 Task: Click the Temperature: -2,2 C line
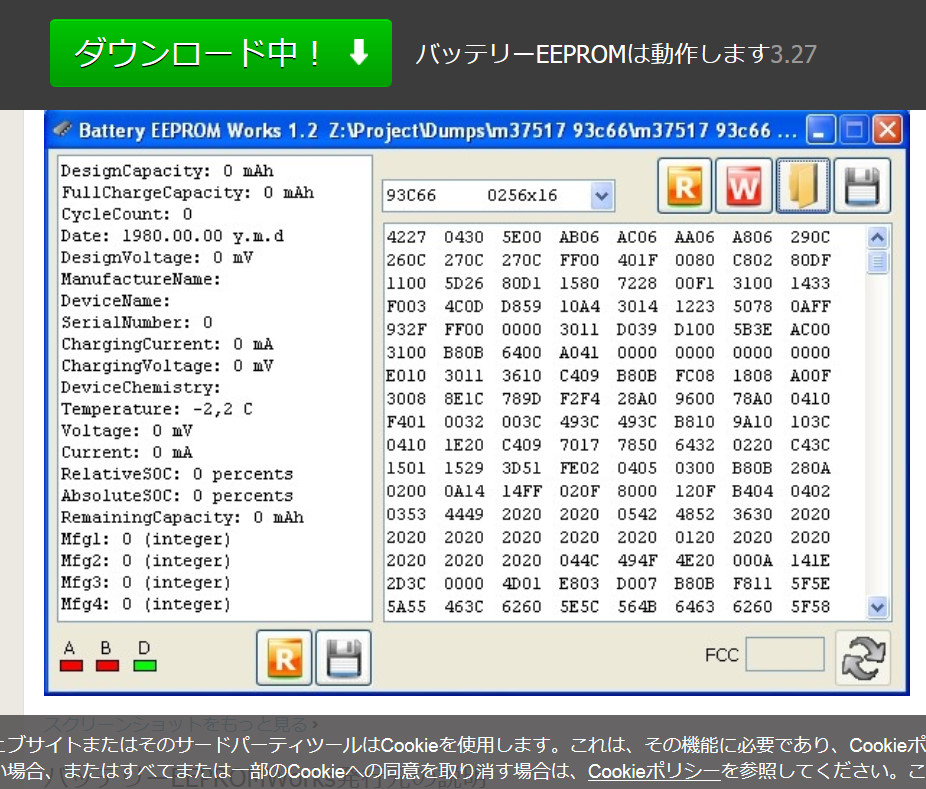click(157, 409)
